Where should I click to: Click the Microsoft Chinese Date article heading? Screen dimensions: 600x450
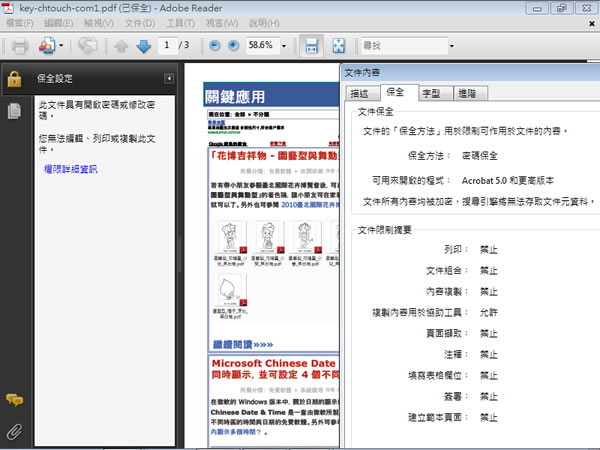coord(275,368)
